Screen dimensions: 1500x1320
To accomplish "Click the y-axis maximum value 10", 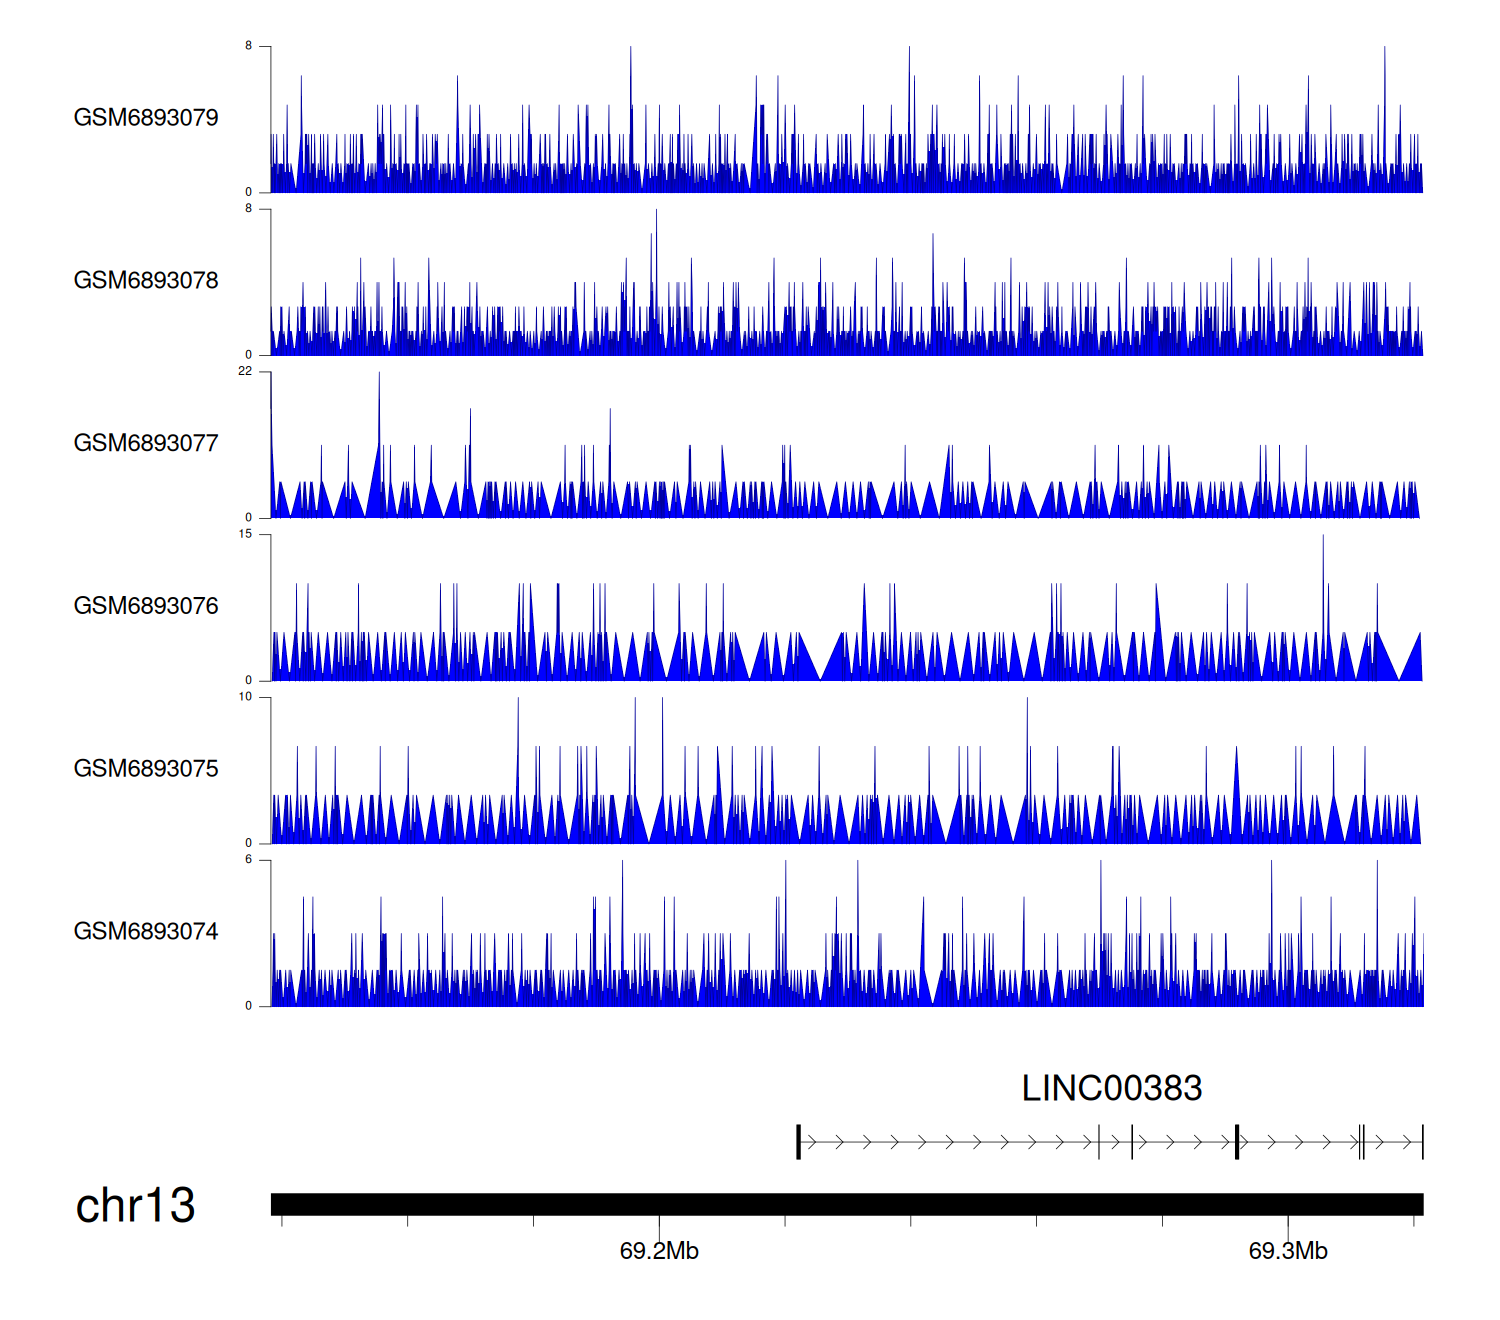I will tap(245, 698).
